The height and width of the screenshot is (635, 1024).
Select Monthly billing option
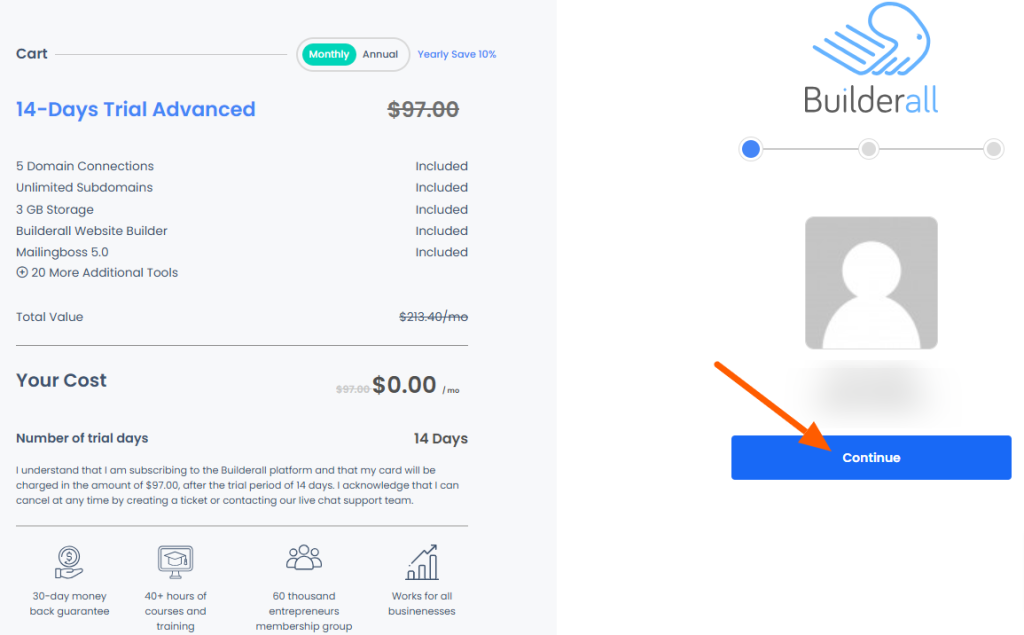point(328,54)
